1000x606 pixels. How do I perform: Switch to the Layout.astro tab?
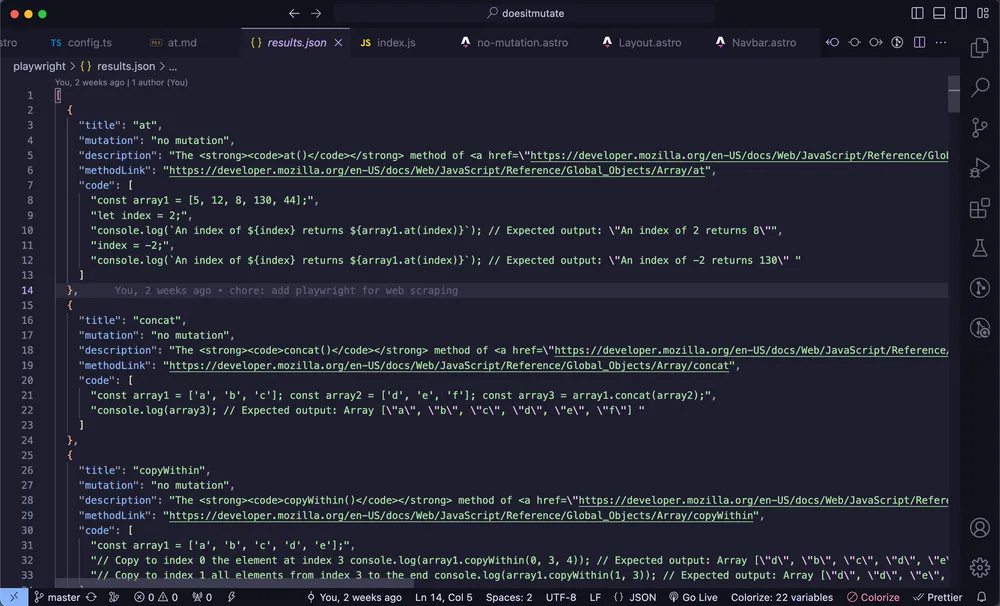point(642,43)
